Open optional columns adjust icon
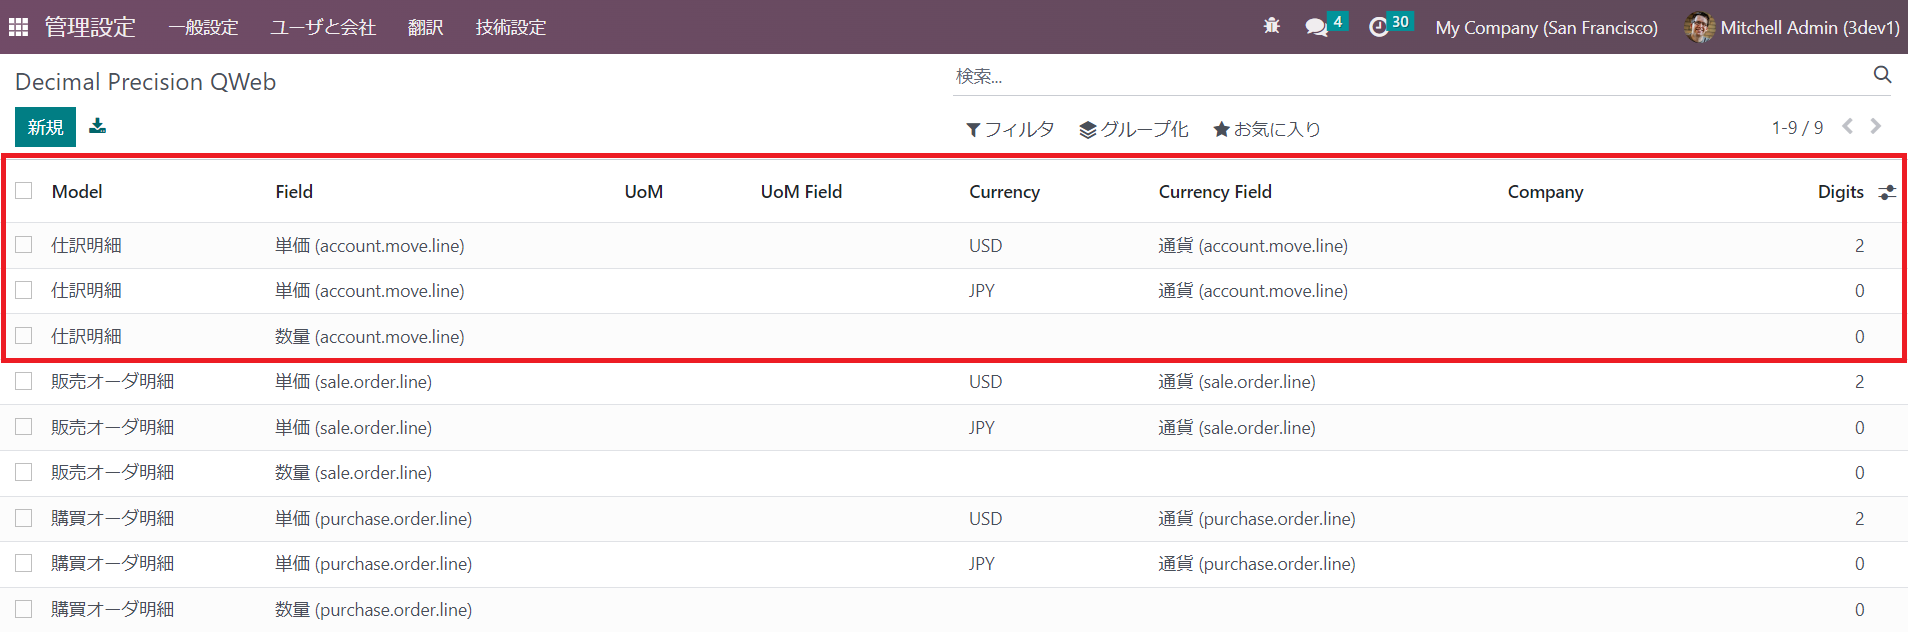 pos(1887,192)
